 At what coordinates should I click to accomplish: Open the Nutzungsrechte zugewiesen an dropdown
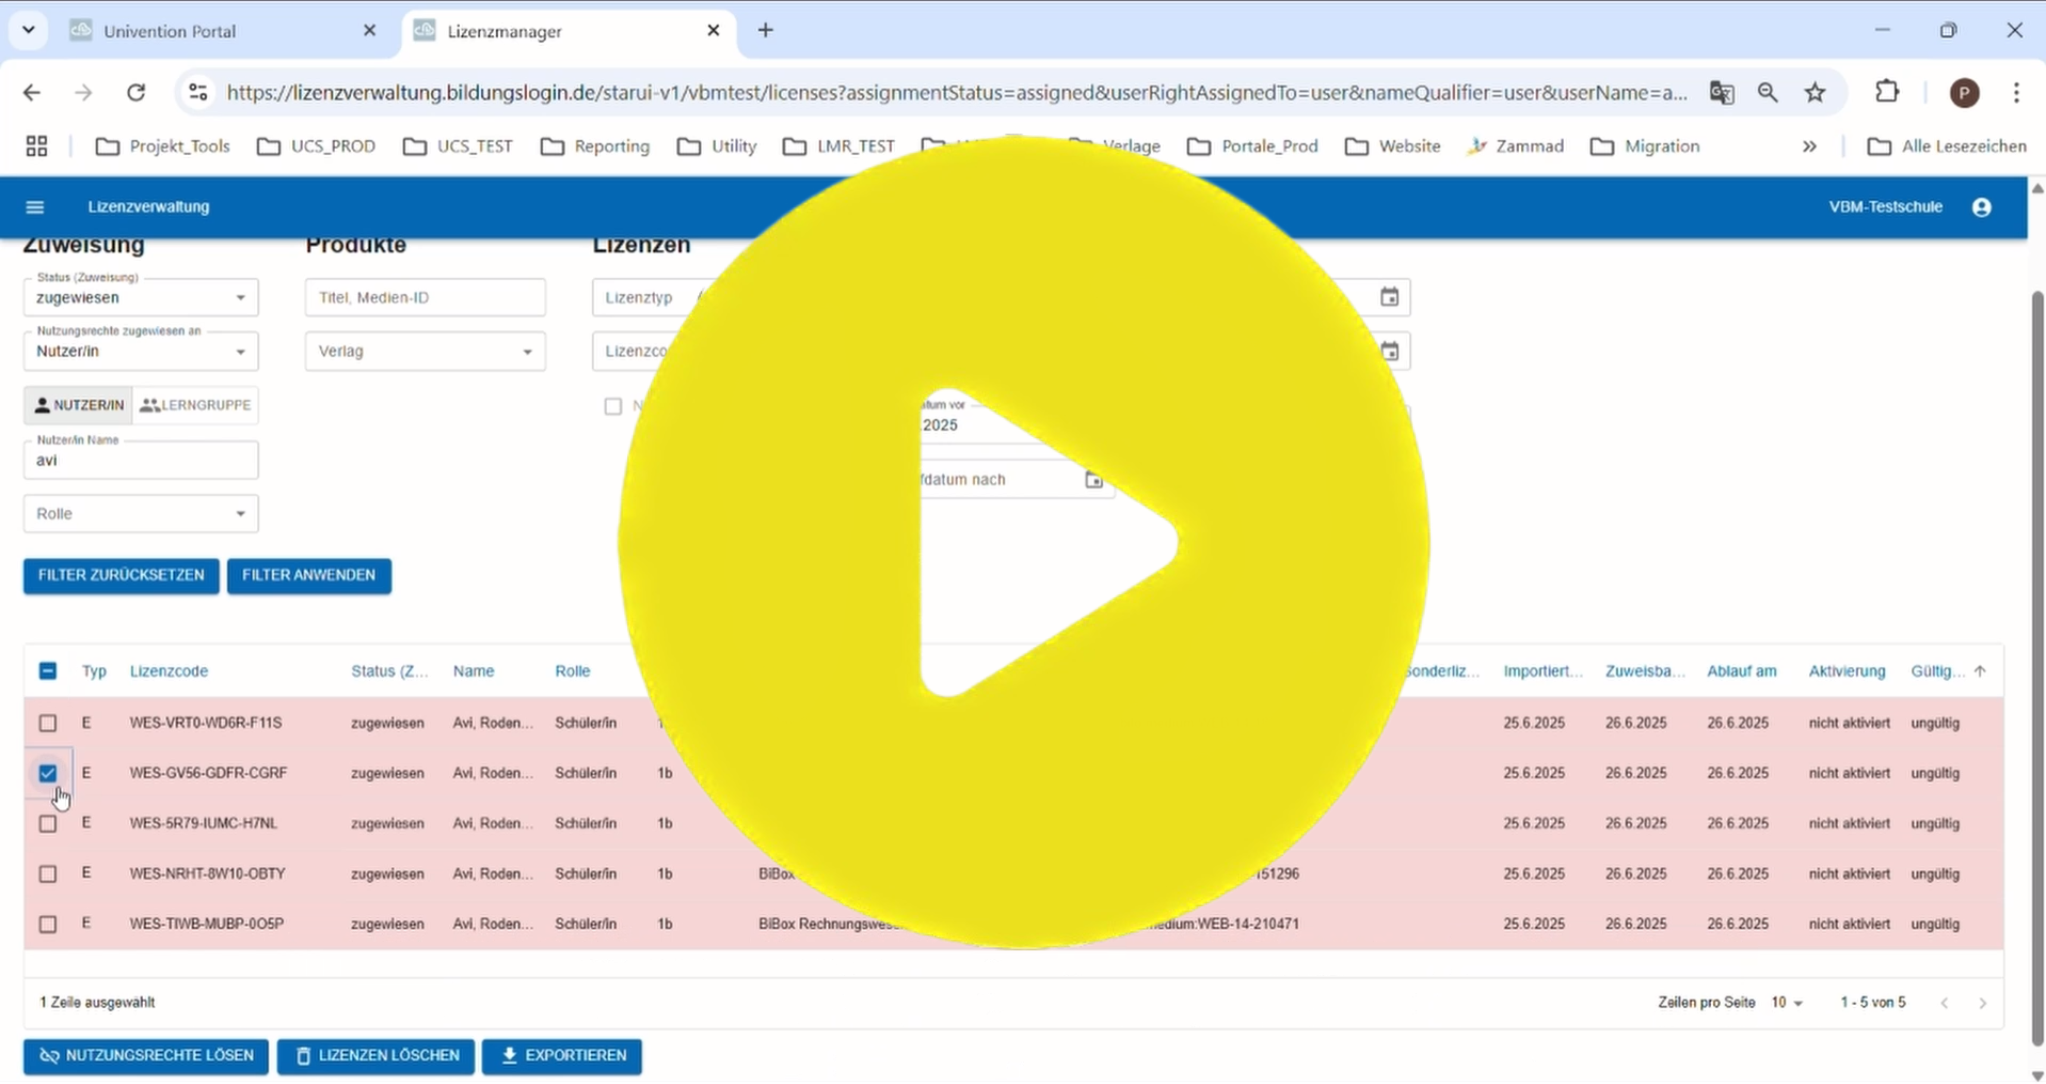[x=141, y=351]
